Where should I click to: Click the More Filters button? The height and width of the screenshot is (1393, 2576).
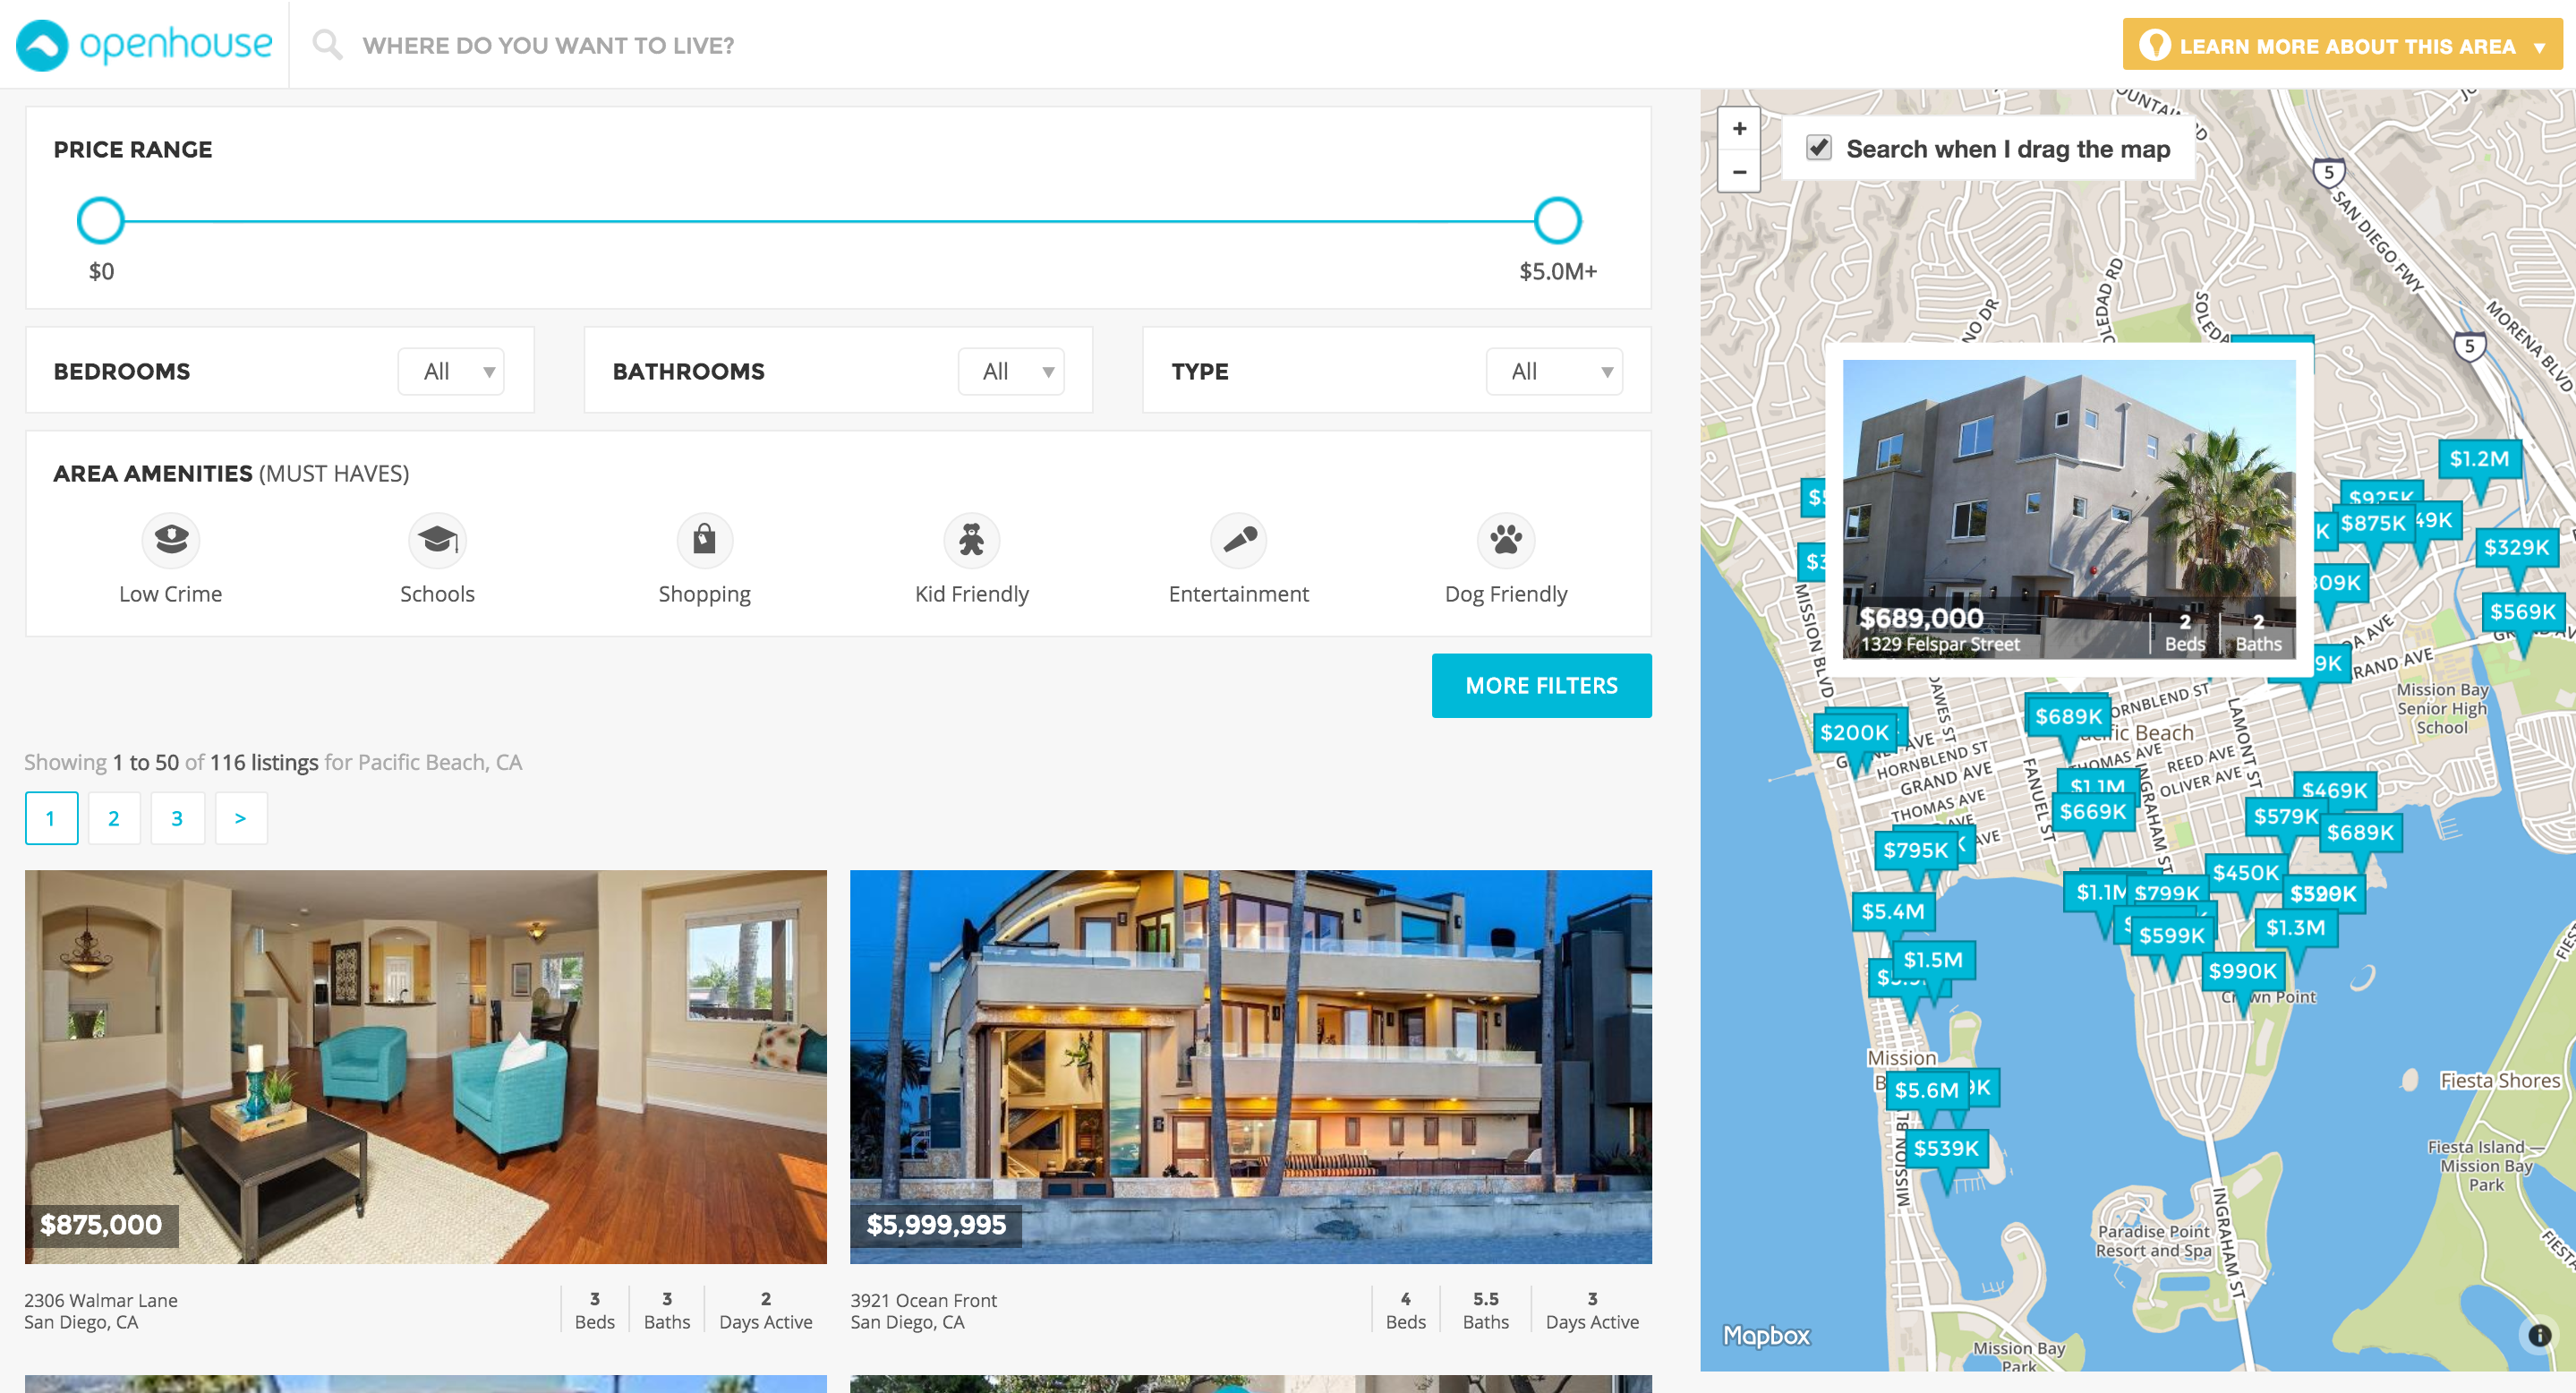coord(1540,686)
